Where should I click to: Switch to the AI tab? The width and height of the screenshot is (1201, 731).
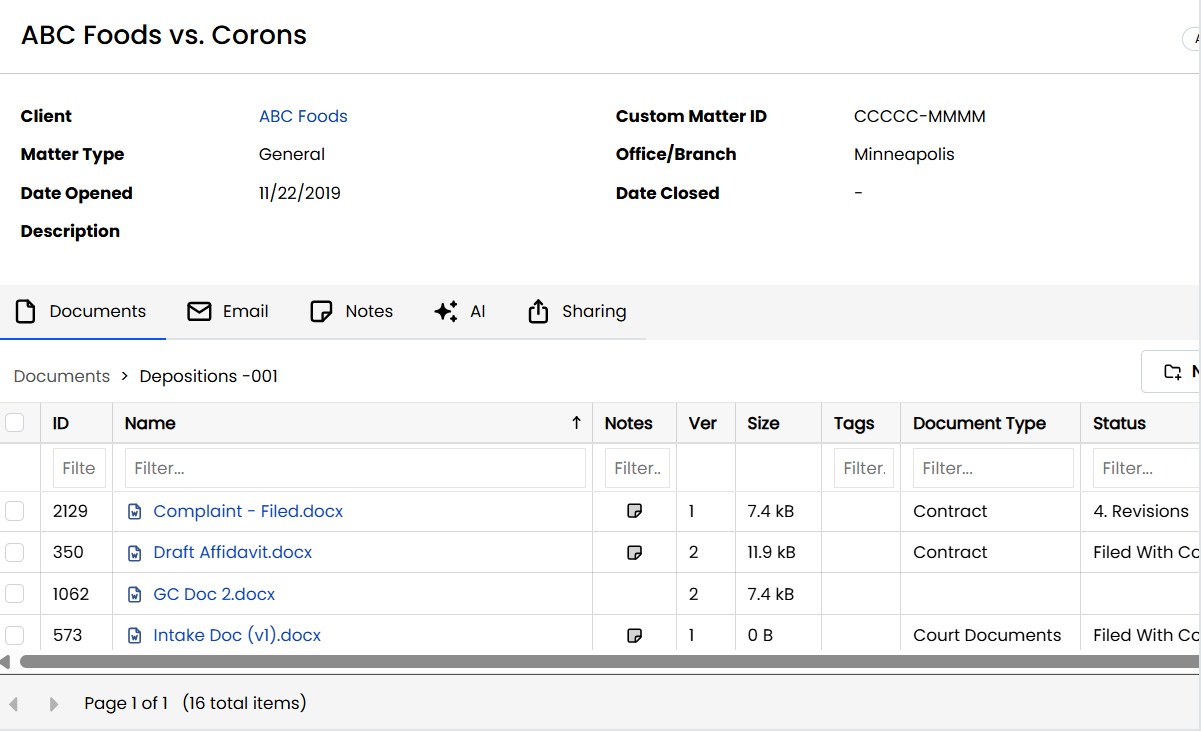click(460, 311)
